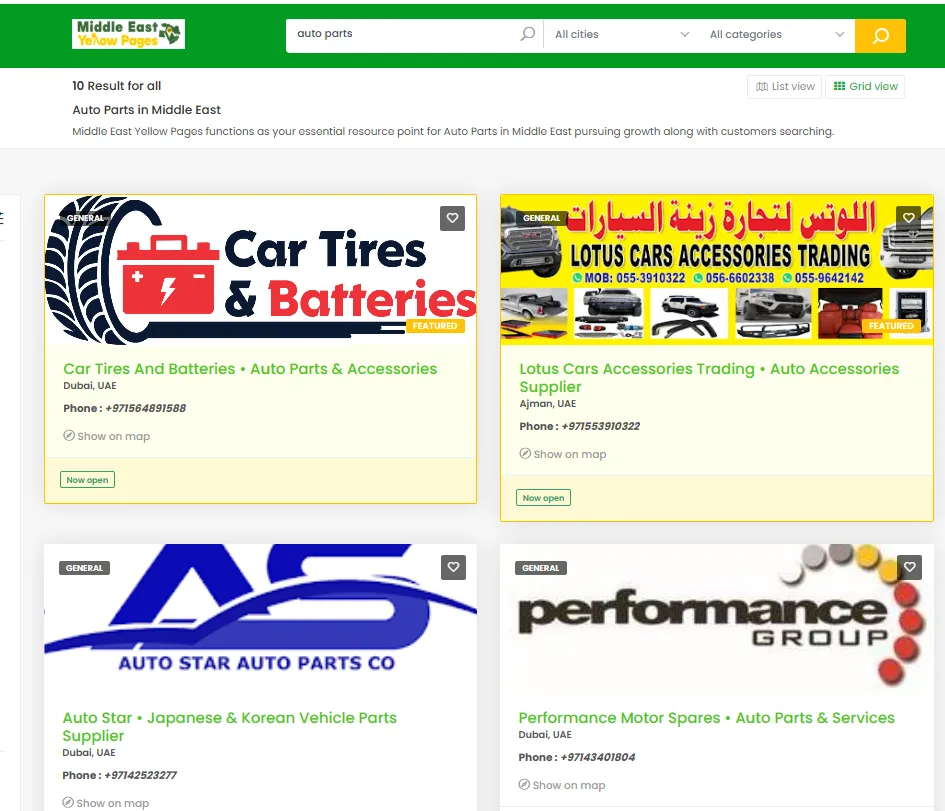The width and height of the screenshot is (945, 811).
Task: Open Car Tires & Batteries banner image
Action: click(260, 270)
